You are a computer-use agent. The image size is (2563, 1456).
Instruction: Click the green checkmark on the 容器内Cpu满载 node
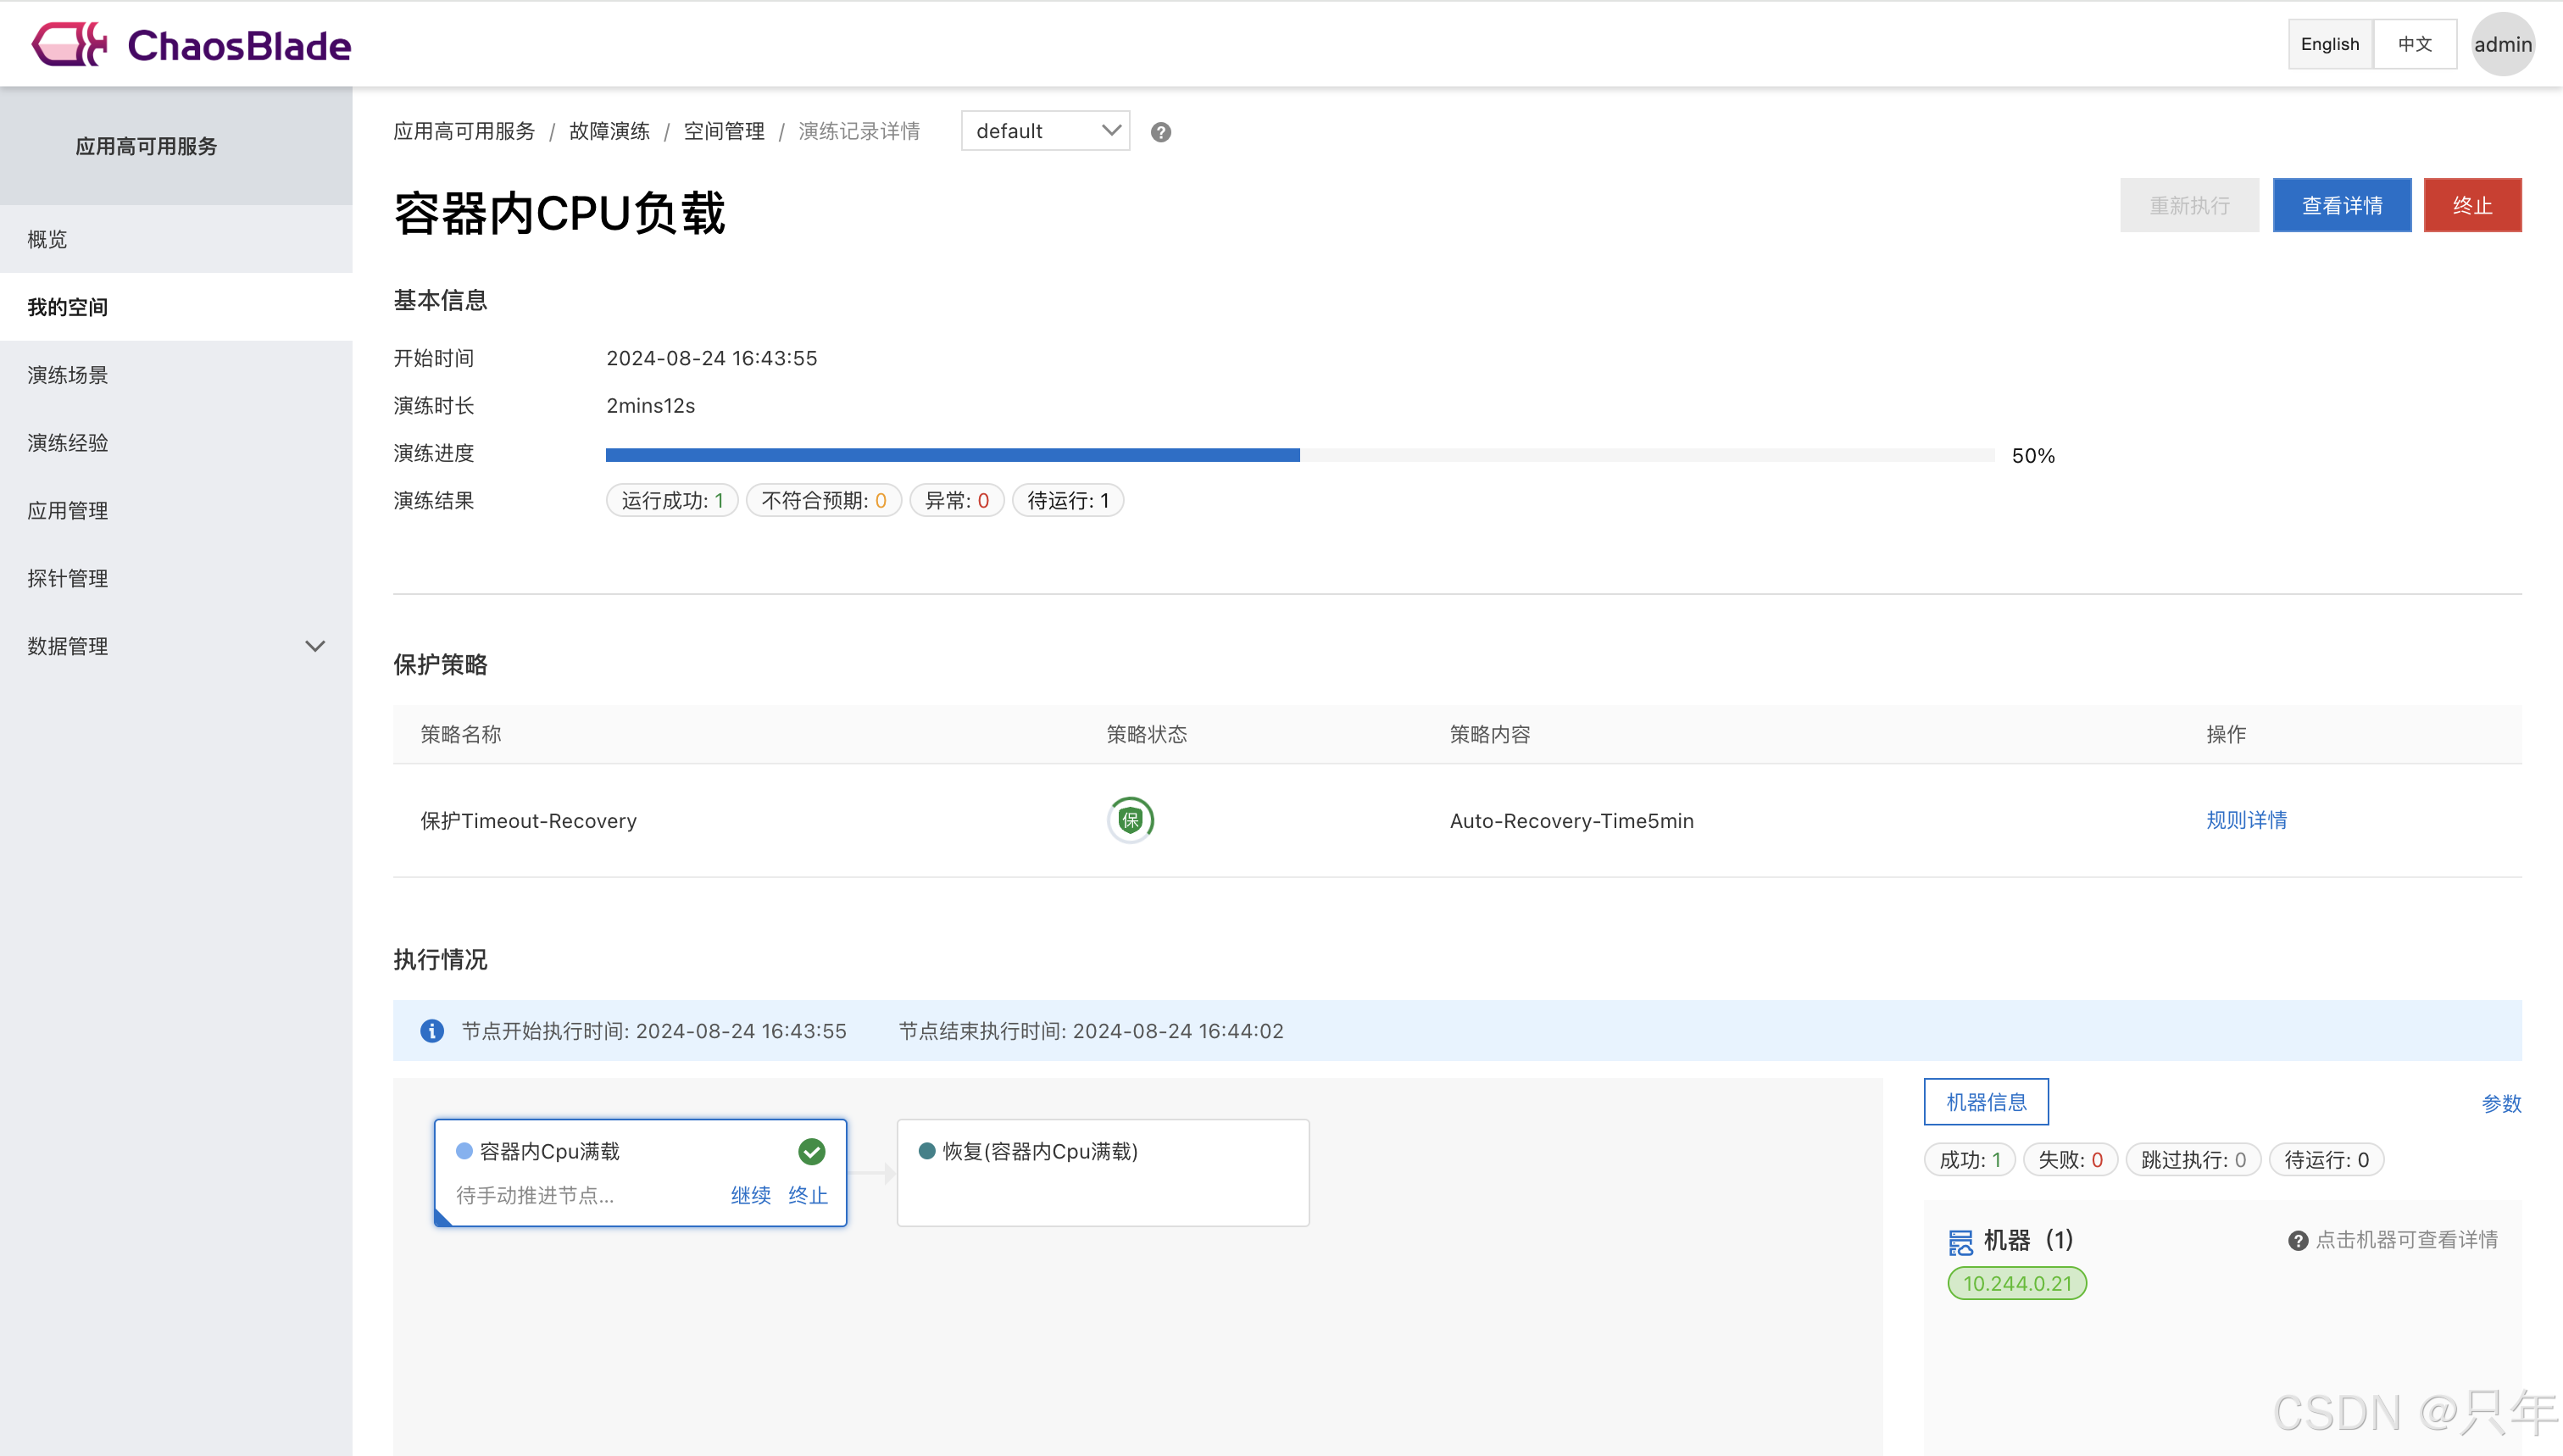[811, 1151]
